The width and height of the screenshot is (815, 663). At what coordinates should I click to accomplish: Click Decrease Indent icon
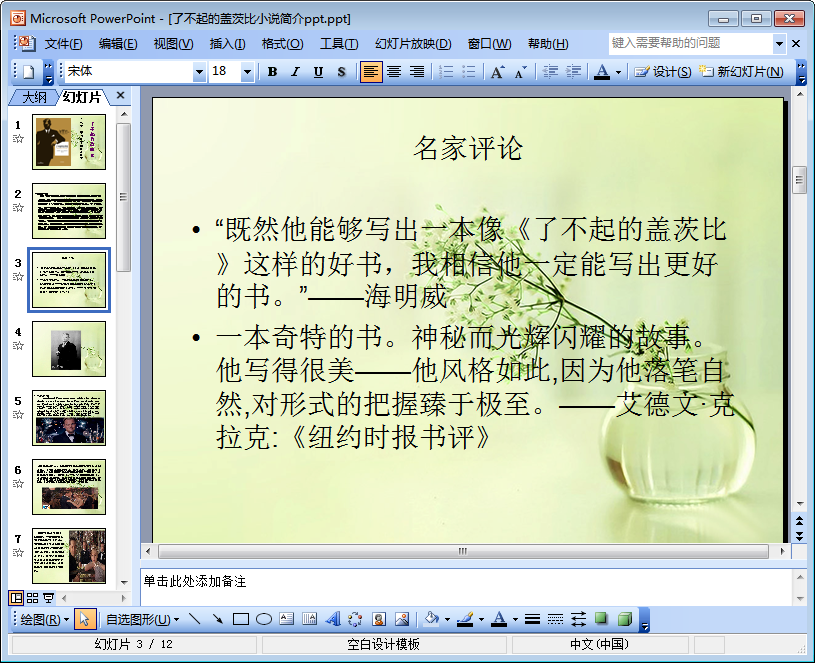pyautogui.click(x=550, y=72)
